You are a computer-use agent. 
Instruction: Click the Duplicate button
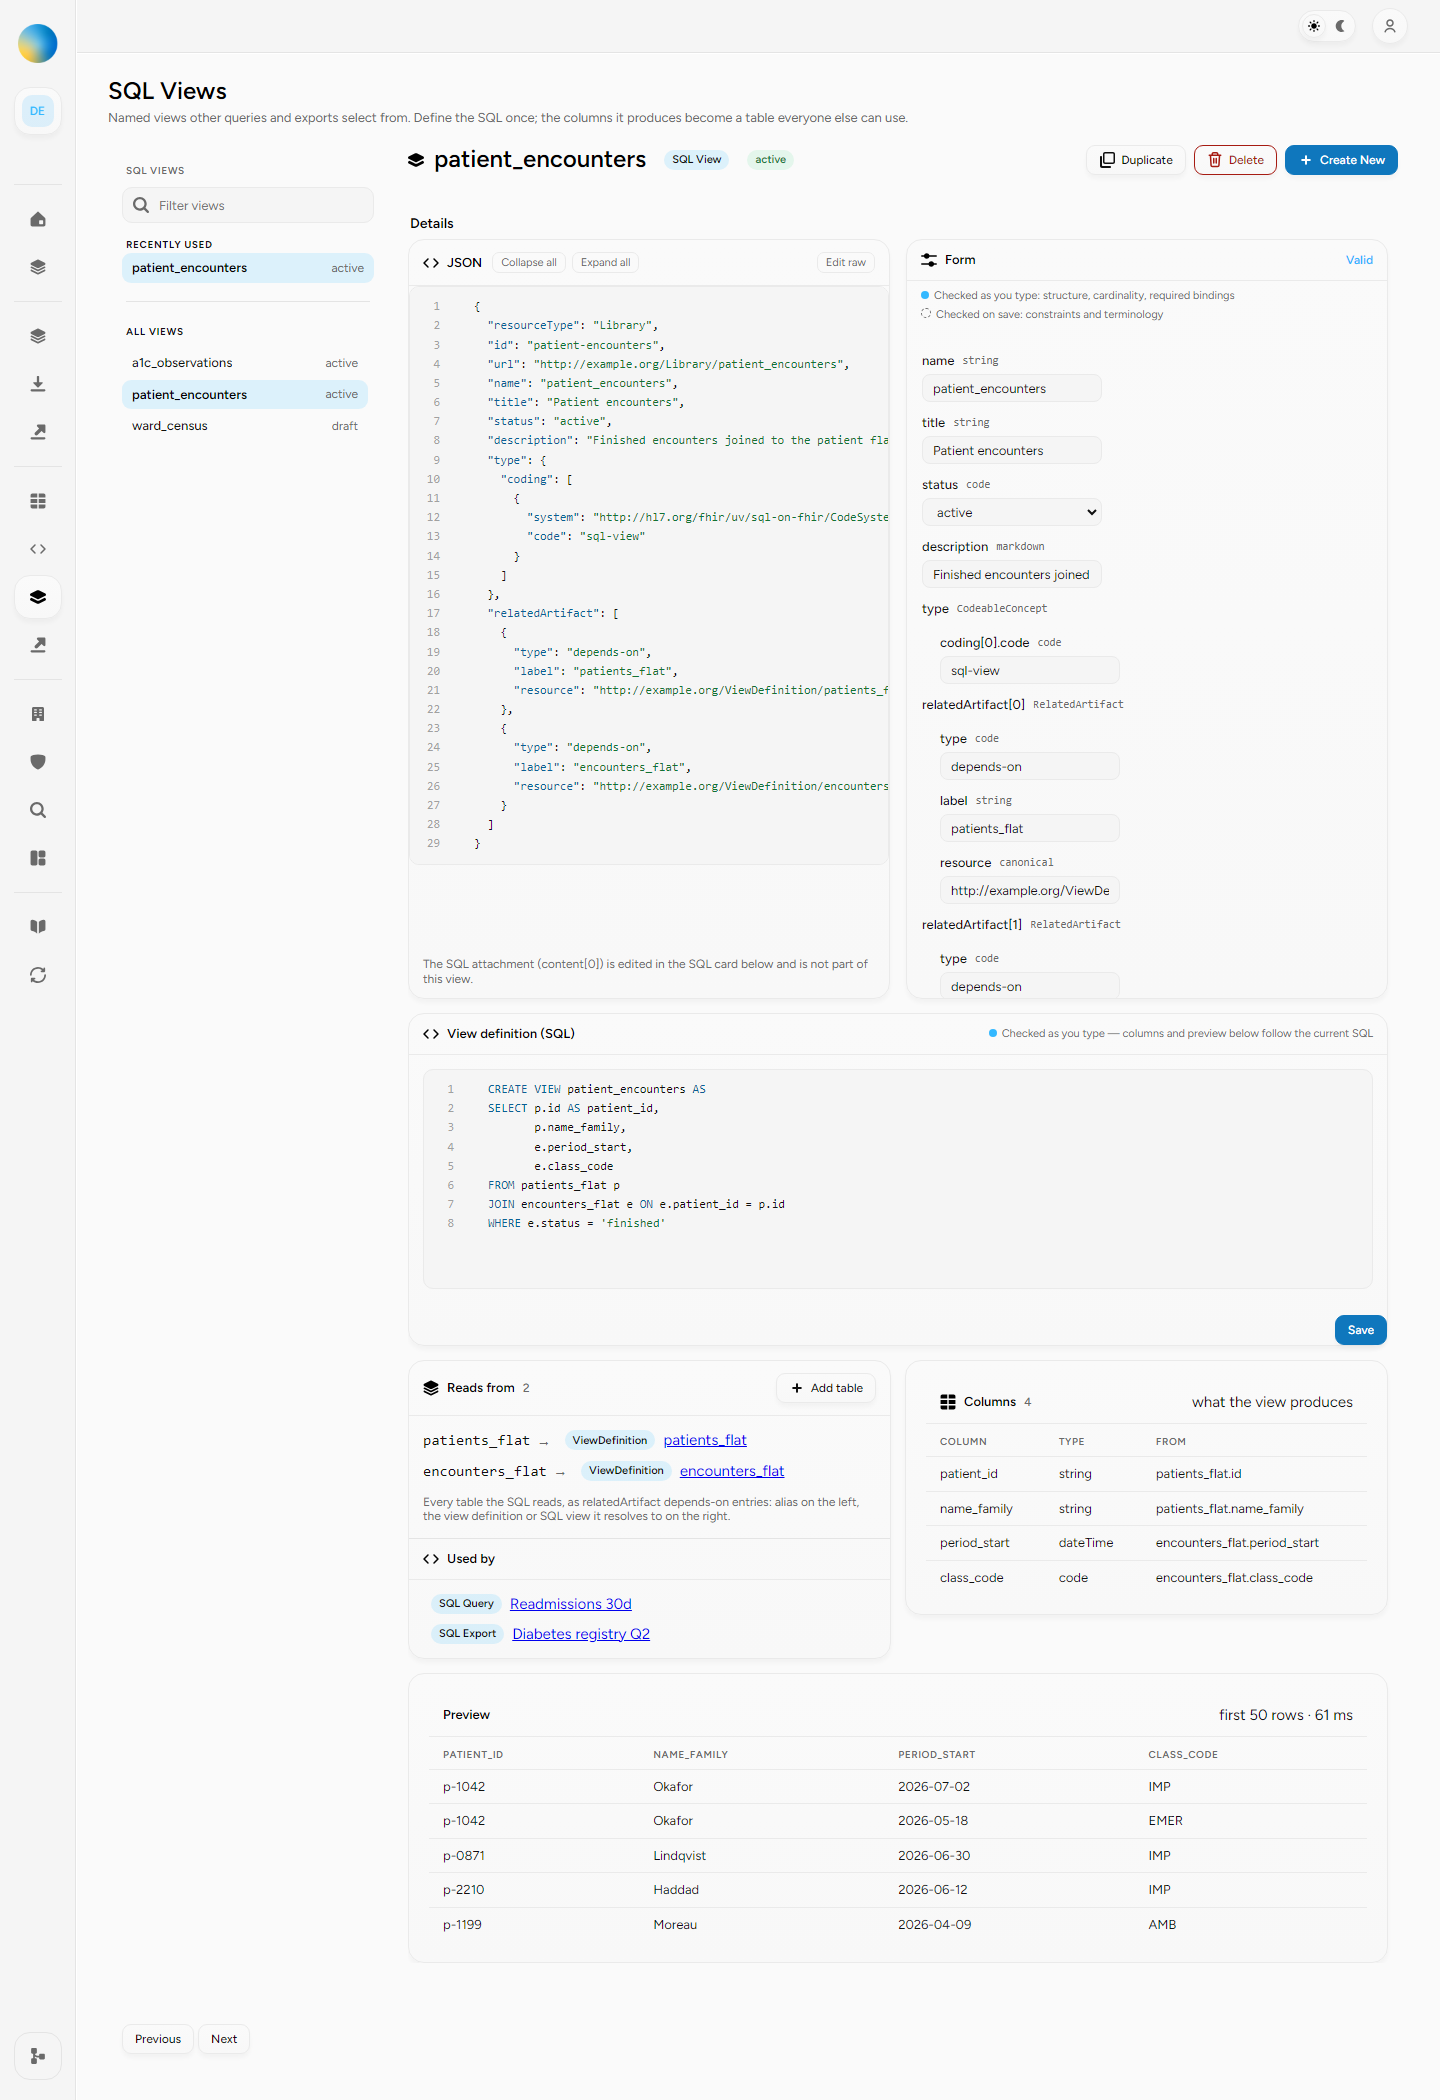click(1136, 160)
